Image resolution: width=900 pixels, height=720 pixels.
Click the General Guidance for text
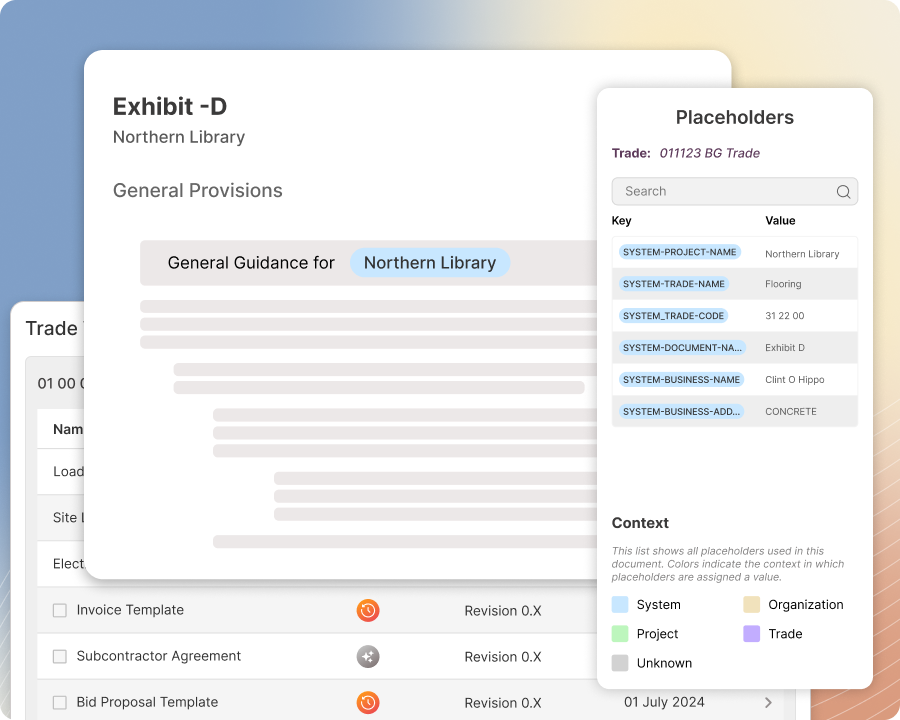click(x=251, y=262)
